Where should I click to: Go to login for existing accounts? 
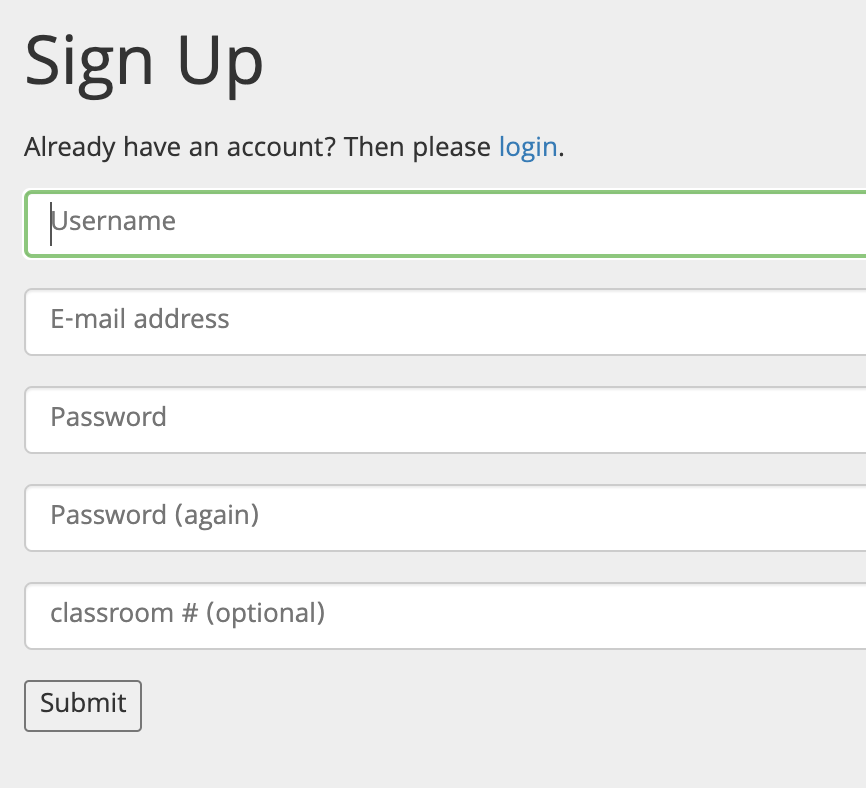point(528,148)
